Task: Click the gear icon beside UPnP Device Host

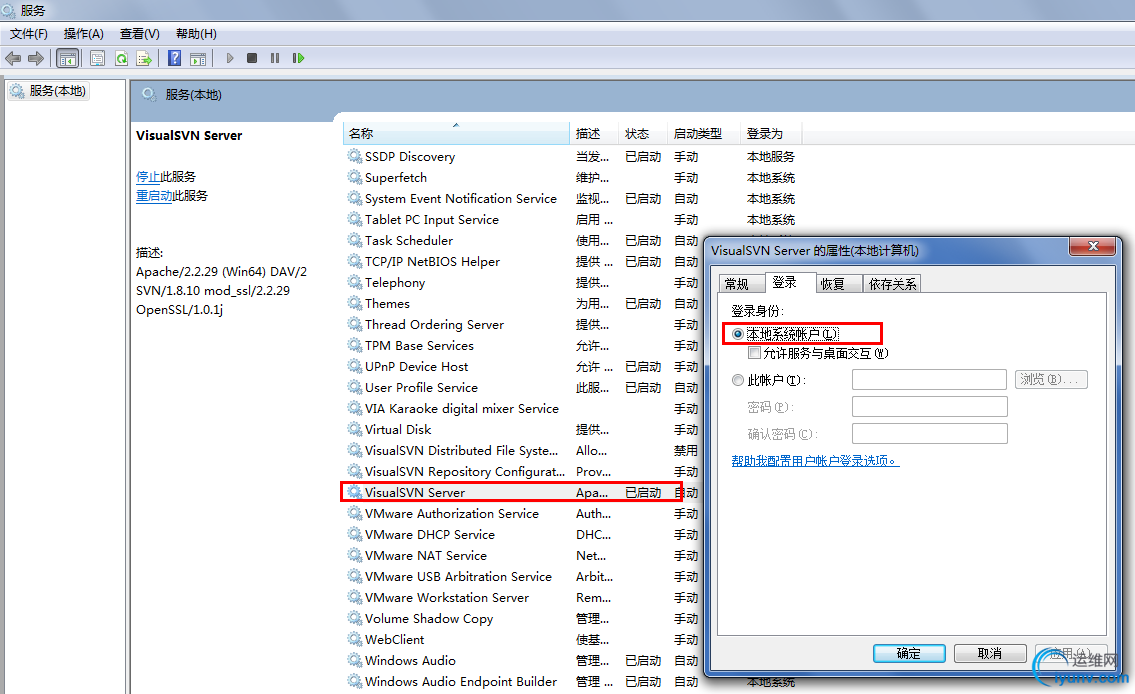Action: pos(355,366)
